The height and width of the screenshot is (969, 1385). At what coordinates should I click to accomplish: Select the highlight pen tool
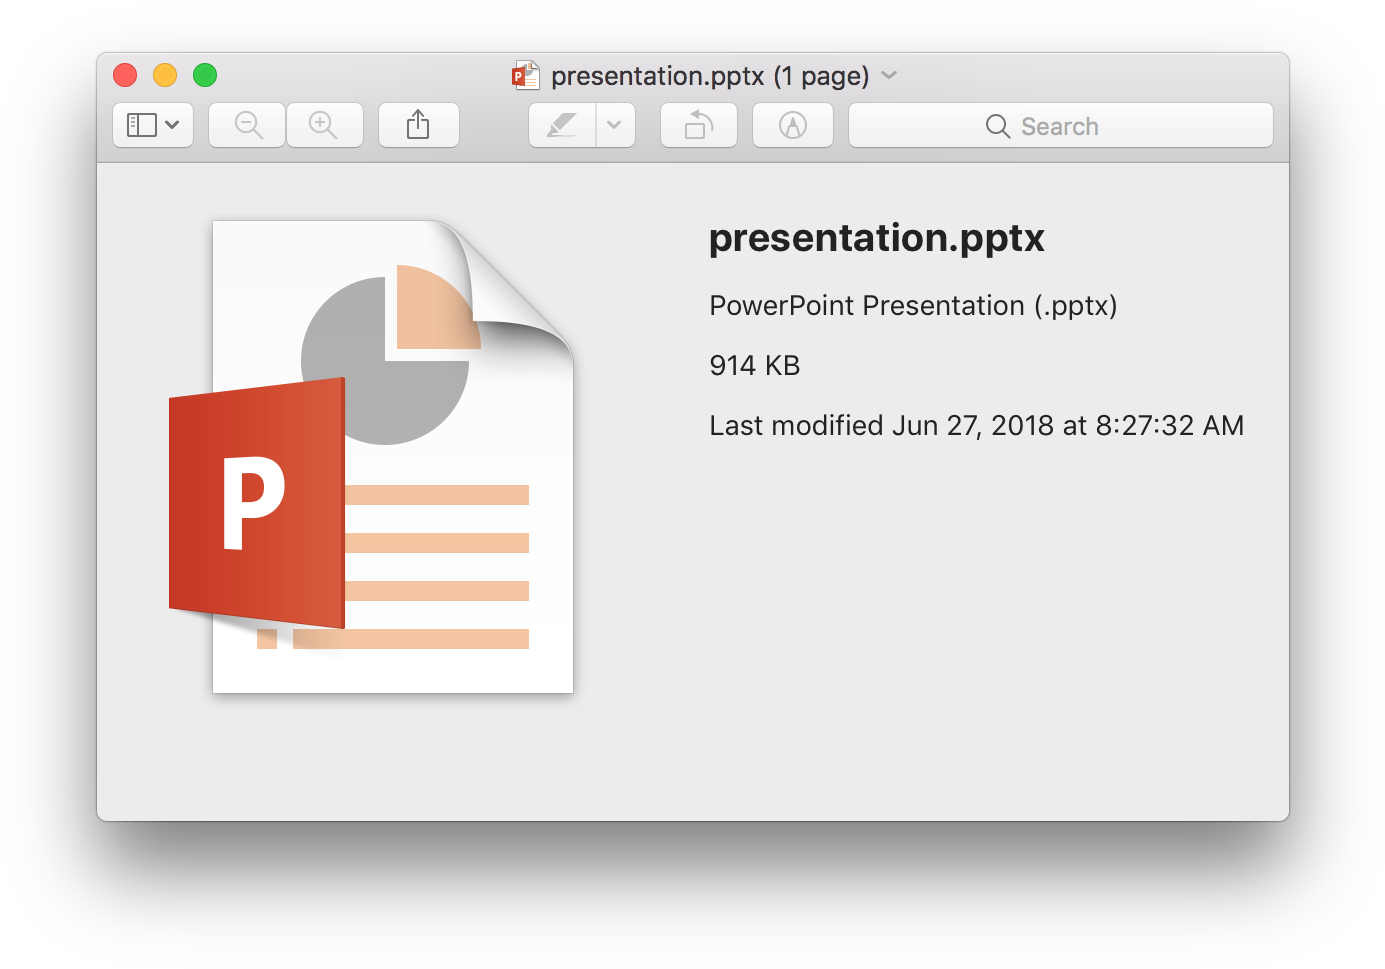pos(562,125)
